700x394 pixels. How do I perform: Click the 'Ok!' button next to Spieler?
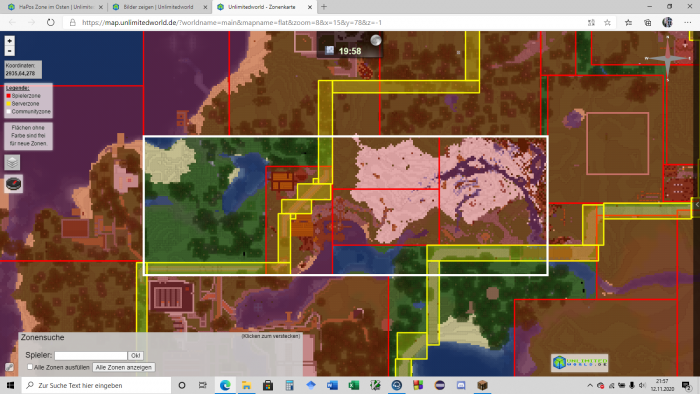135,356
